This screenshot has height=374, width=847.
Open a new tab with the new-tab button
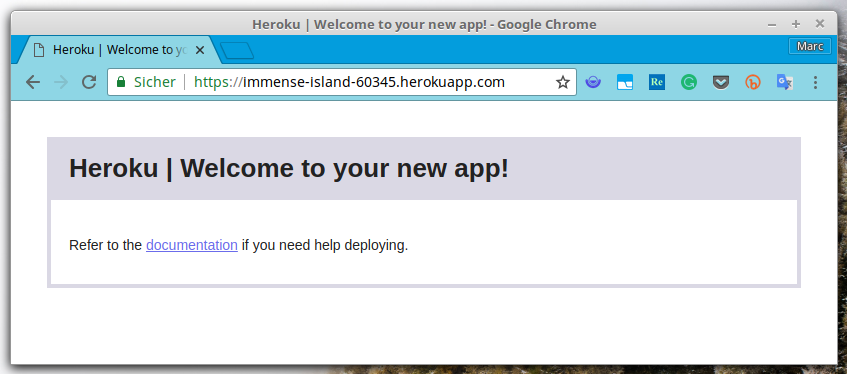point(237,51)
